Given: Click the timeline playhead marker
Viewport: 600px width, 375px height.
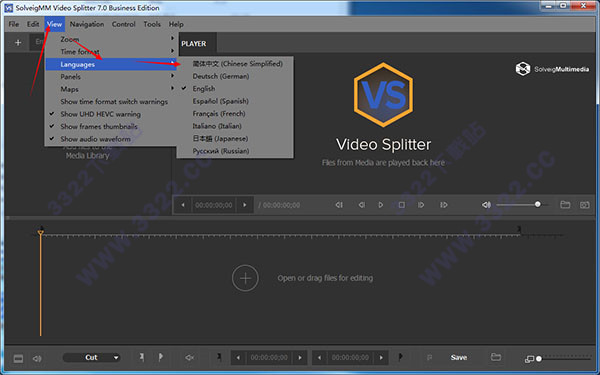Looking at the screenshot, I should click(x=41, y=232).
